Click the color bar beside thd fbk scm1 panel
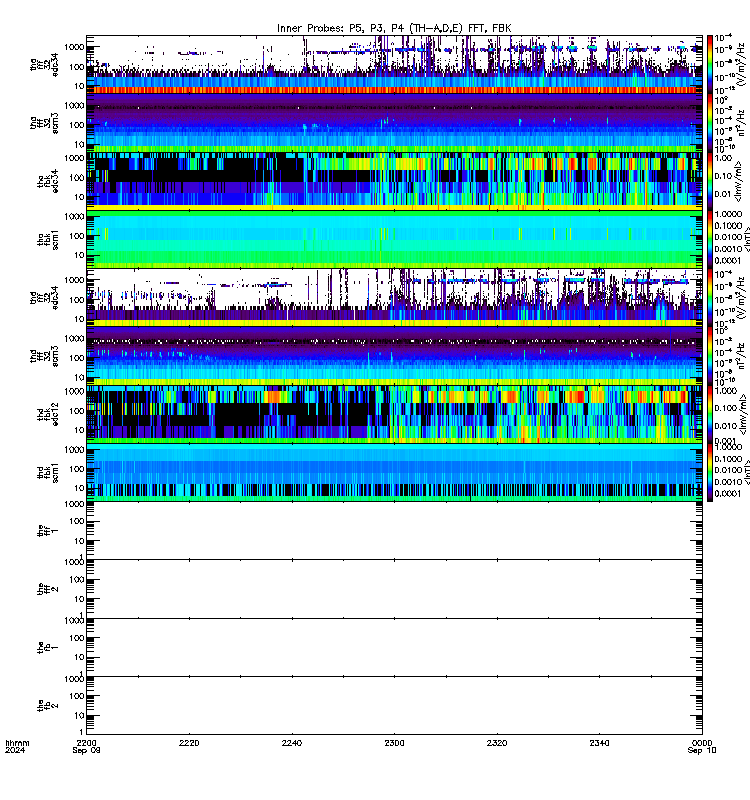The height and width of the screenshot is (800, 750). (710, 472)
